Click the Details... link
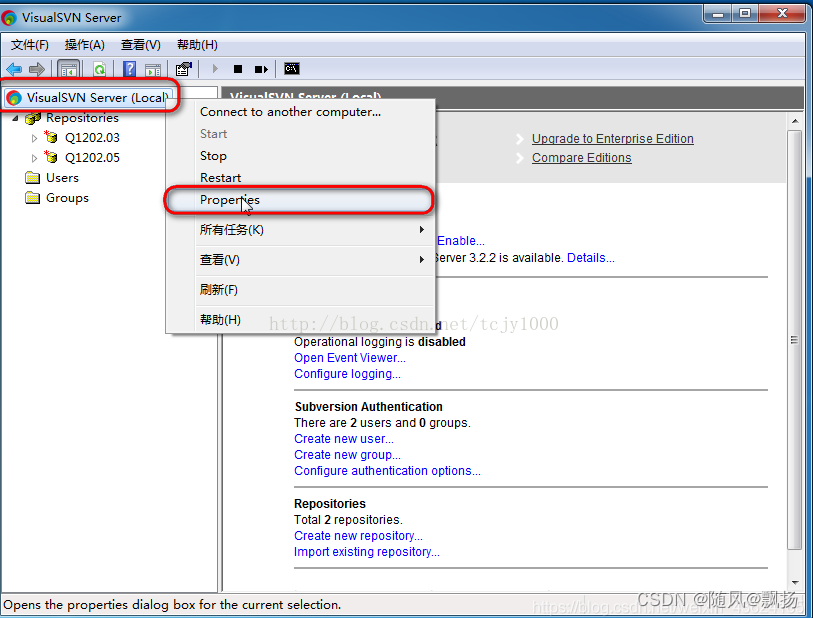The image size is (813, 618). pyautogui.click(x=591, y=258)
